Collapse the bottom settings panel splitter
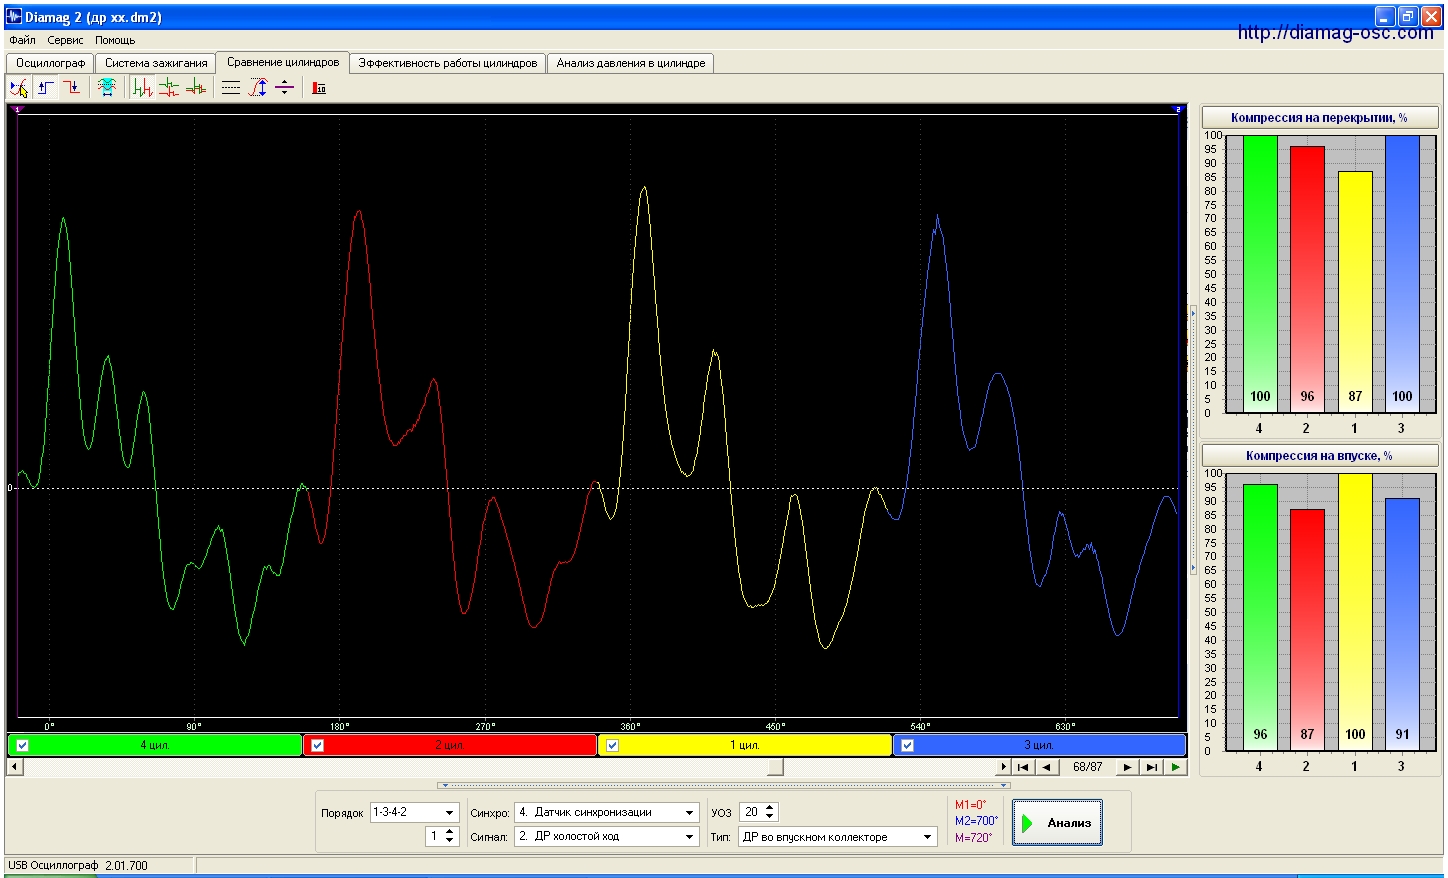The image size is (1448, 878). (724, 785)
